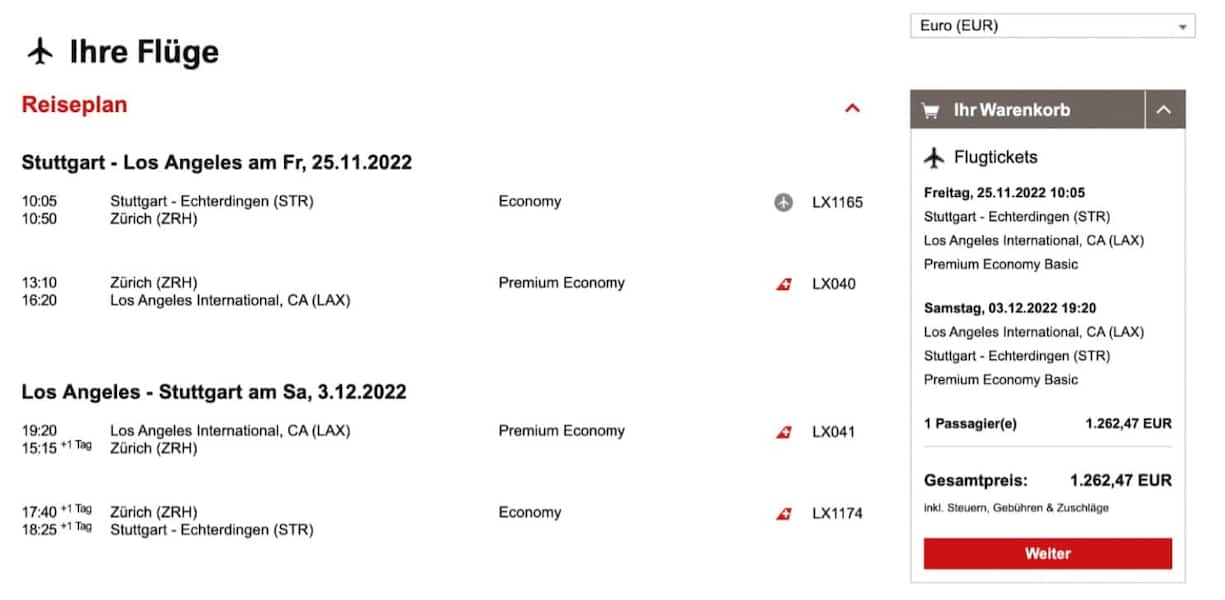Select flight number LX1165

click(x=837, y=202)
